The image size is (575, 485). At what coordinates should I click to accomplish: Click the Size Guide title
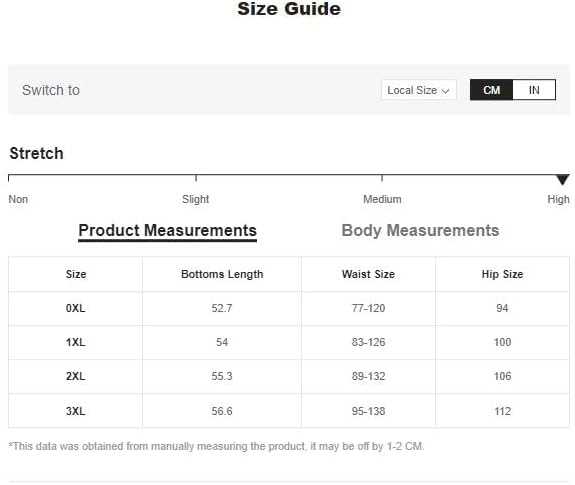point(289,9)
